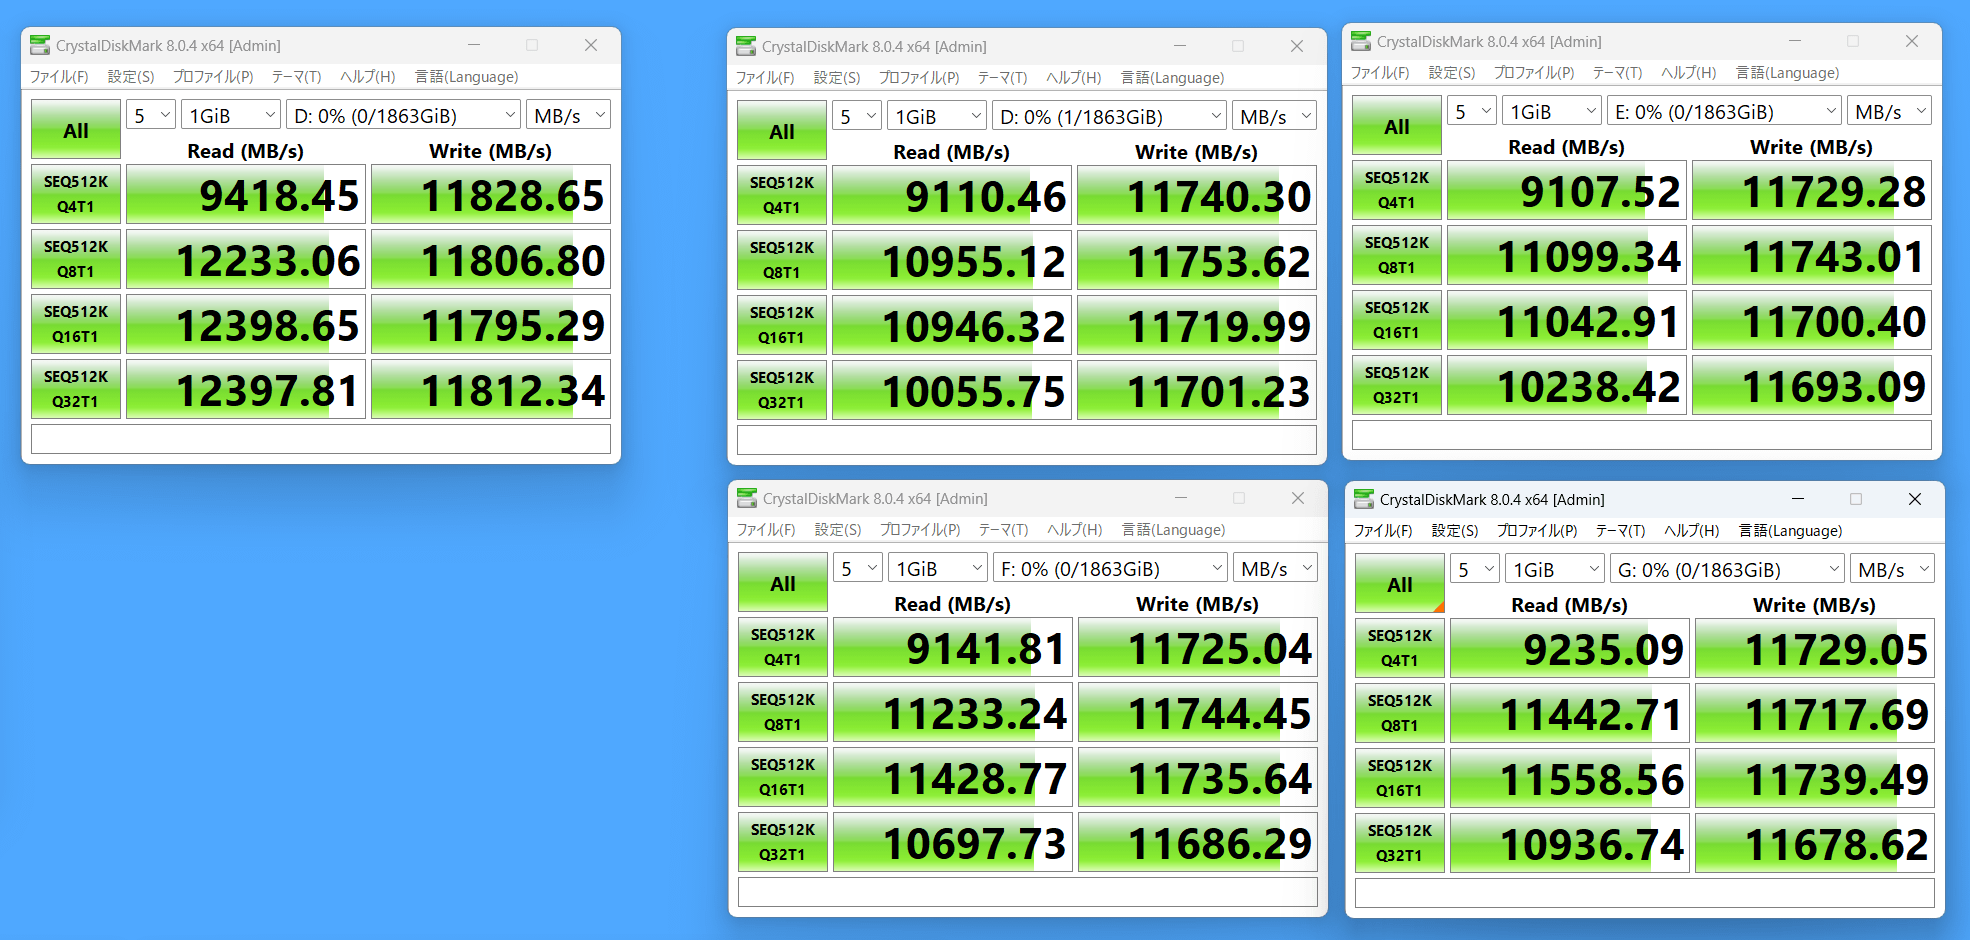1970x940 pixels.
Task: Click CrystalDiskMark app icon in E: drive window
Action: point(1361,41)
